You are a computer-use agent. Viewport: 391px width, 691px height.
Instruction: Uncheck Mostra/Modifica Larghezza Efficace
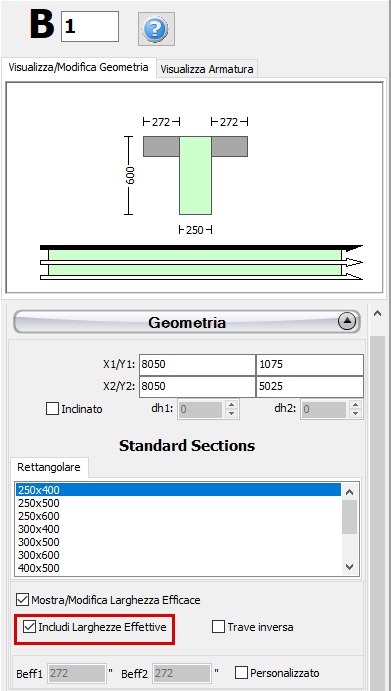click(x=22, y=600)
